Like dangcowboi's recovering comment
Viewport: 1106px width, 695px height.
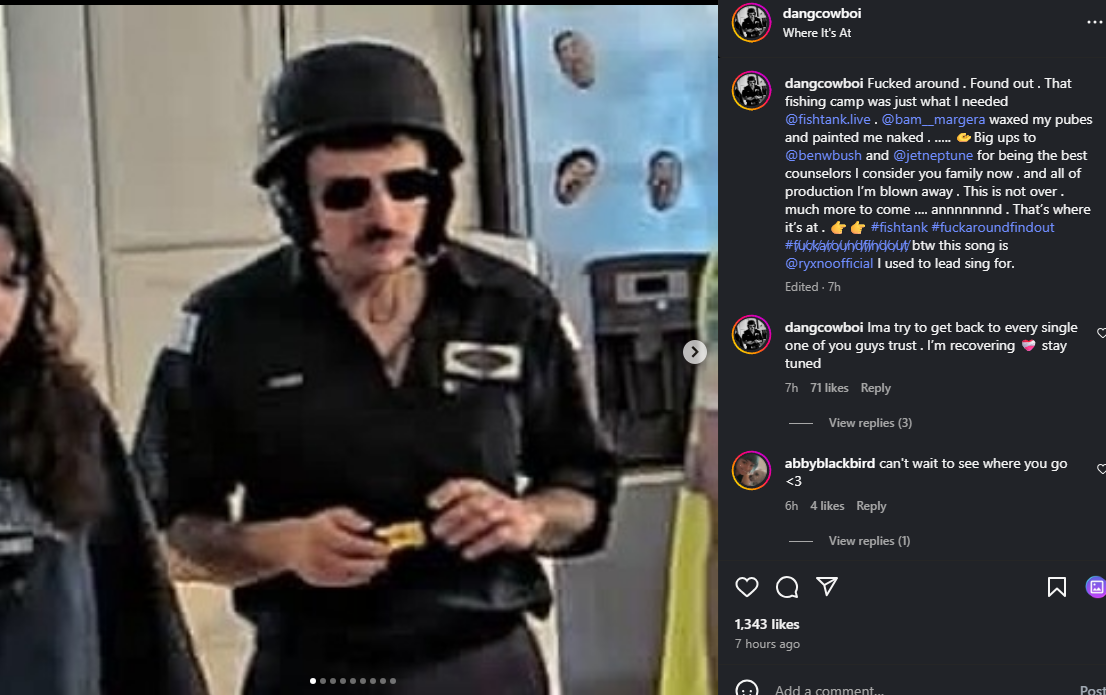click(x=1101, y=333)
